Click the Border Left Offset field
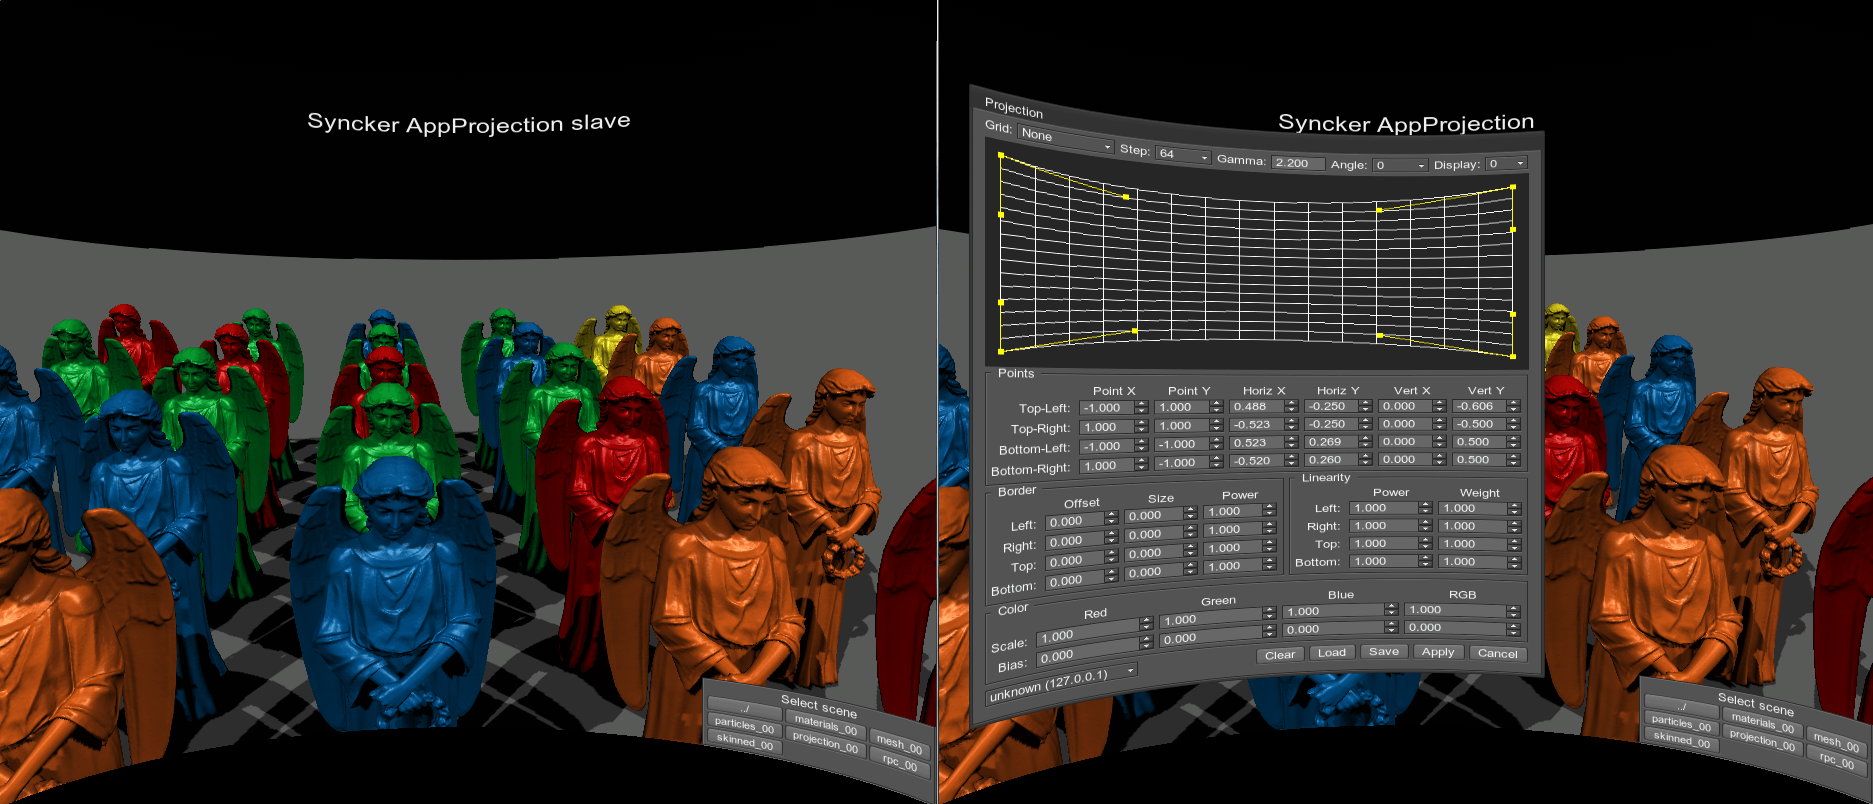The height and width of the screenshot is (804, 1873). [1074, 521]
